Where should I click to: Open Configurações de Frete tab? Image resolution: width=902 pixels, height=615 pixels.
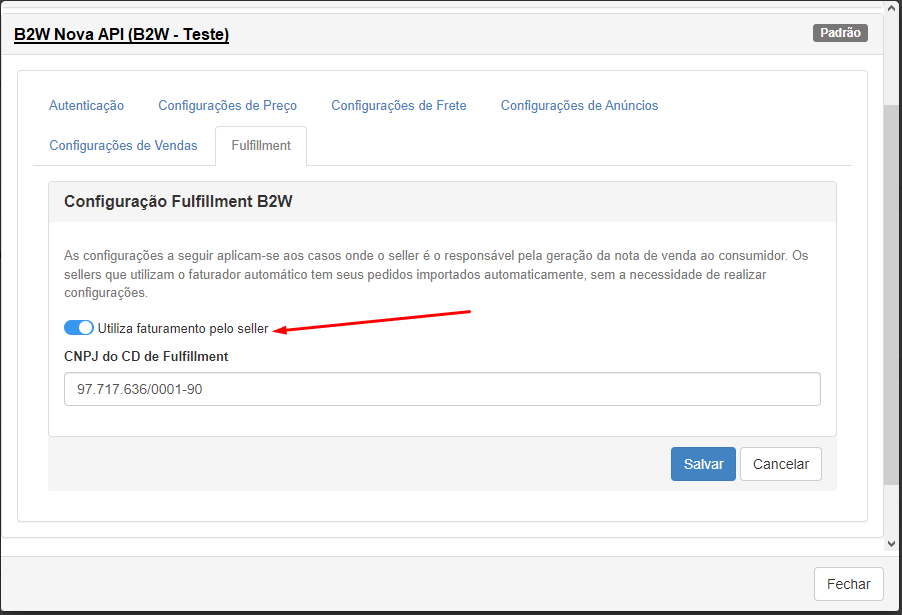[x=399, y=105]
